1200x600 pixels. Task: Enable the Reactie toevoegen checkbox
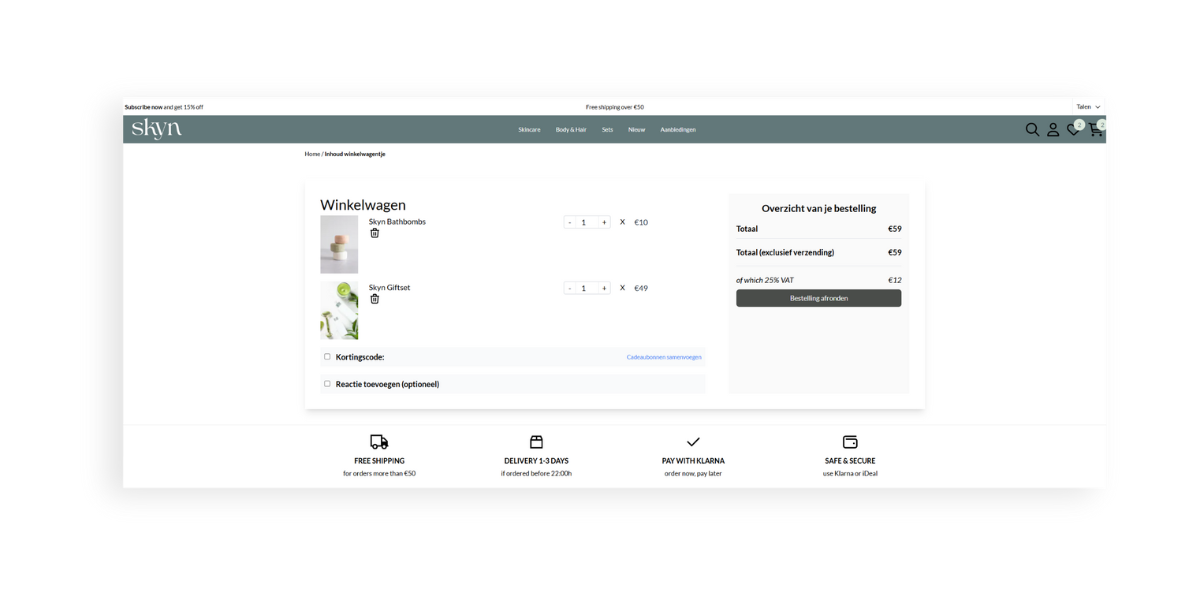point(327,383)
